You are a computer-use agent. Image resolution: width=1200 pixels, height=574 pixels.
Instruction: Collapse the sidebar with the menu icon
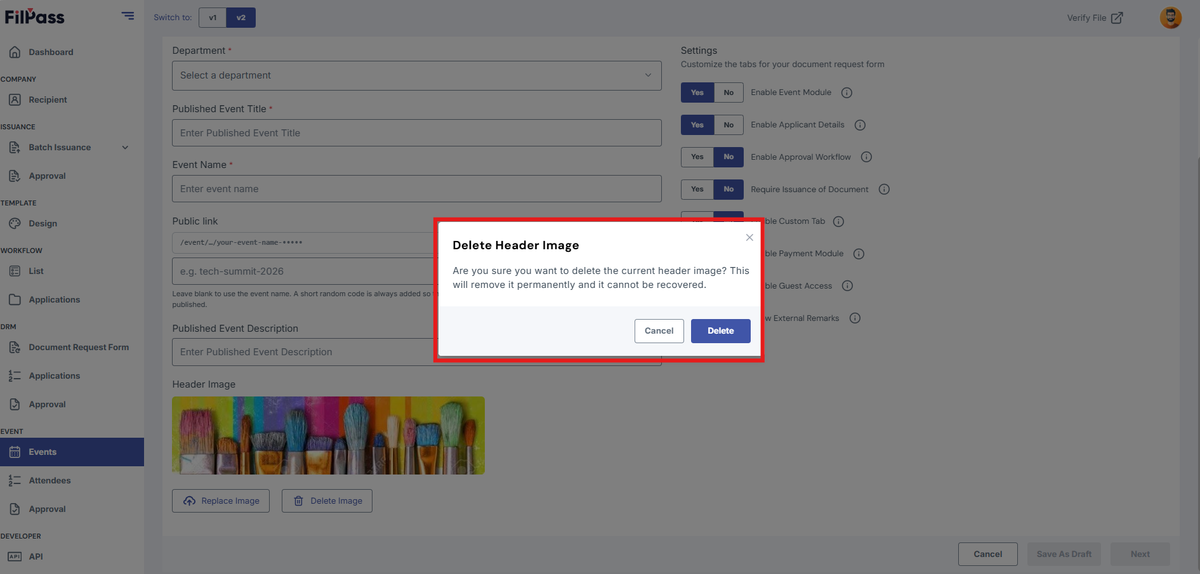click(x=127, y=15)
